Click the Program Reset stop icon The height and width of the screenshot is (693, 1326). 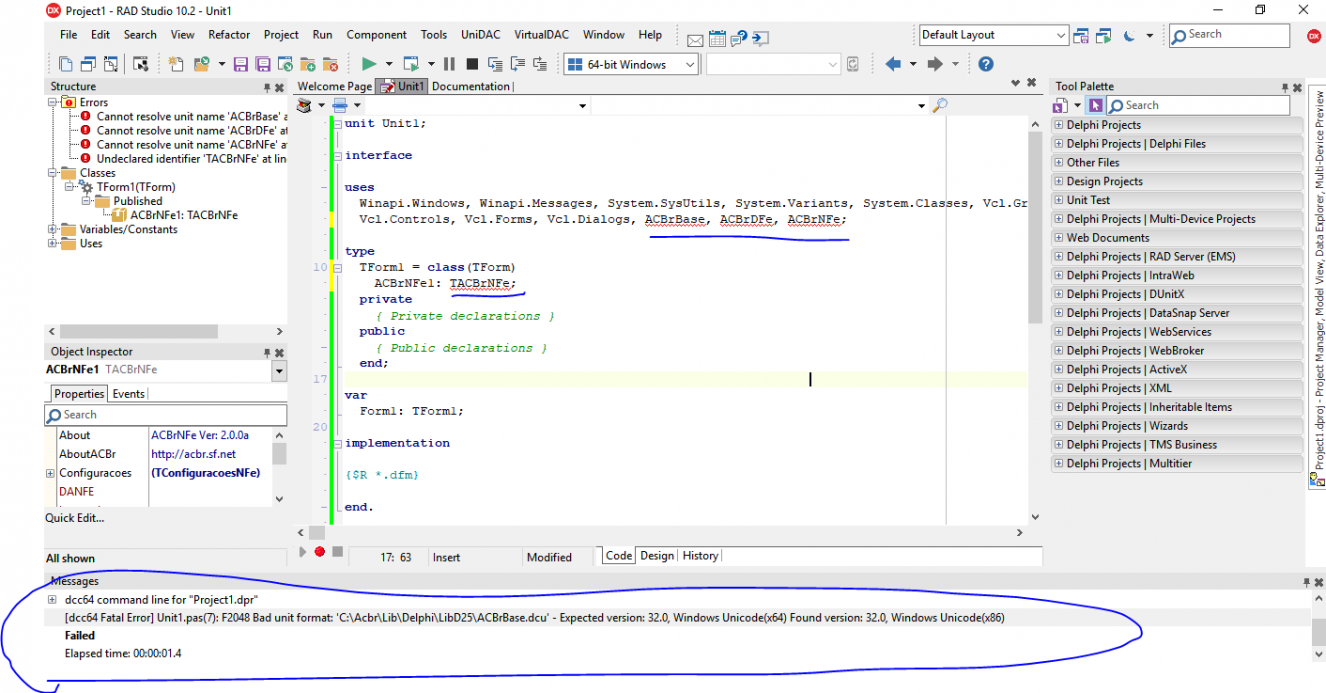tap(472, 64)
